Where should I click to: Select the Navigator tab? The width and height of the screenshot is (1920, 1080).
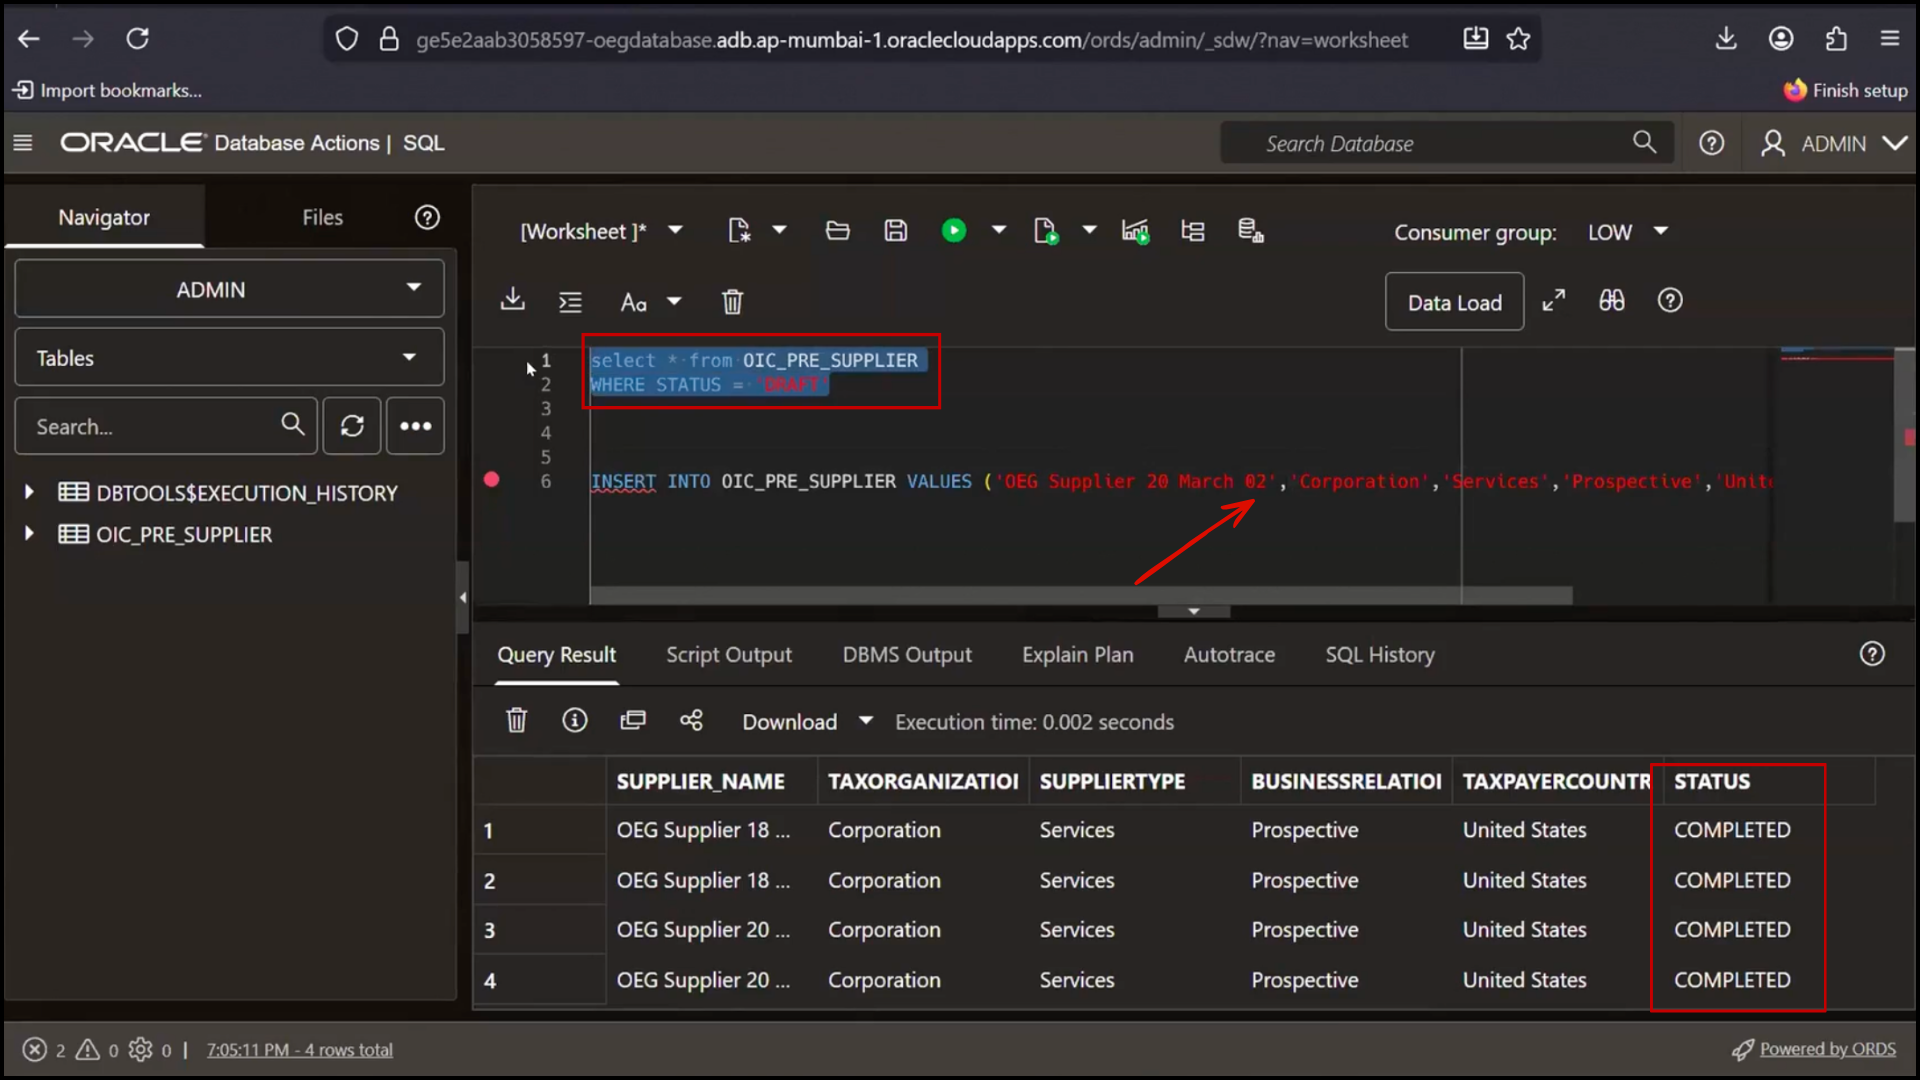pyautogui.click(x=104, y=217)
